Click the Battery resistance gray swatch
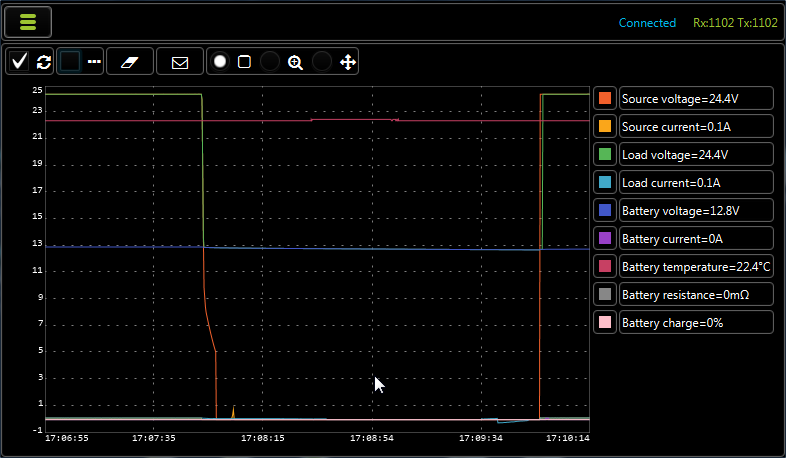The height and width of the screenshot is (458, 786). click(604, 294)
